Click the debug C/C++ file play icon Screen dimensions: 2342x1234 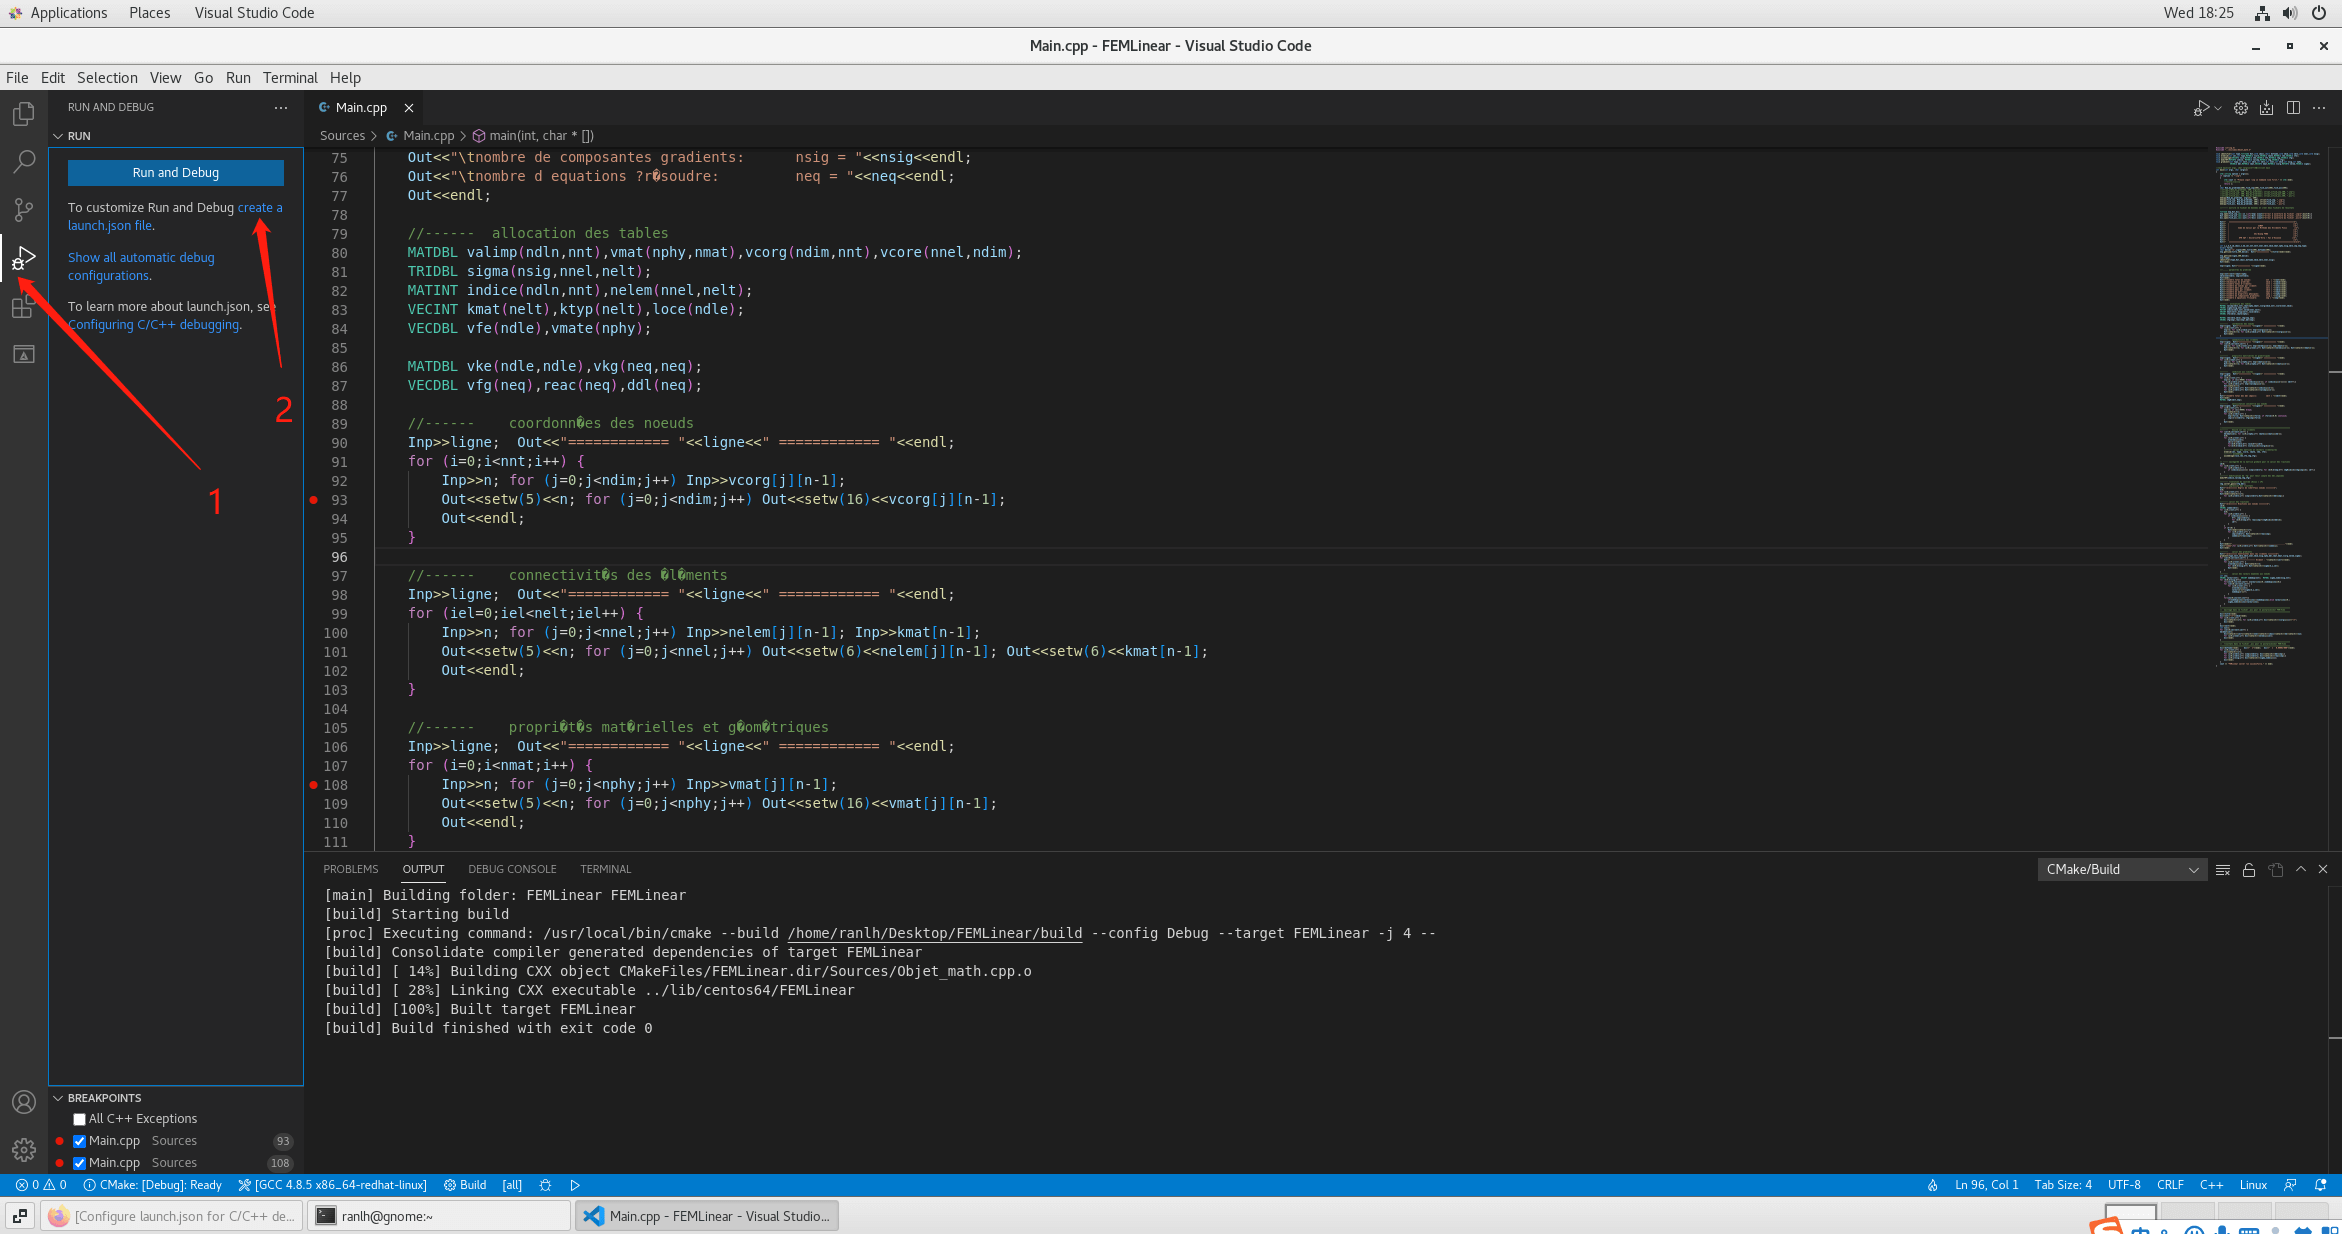(x=2200, y=108)
